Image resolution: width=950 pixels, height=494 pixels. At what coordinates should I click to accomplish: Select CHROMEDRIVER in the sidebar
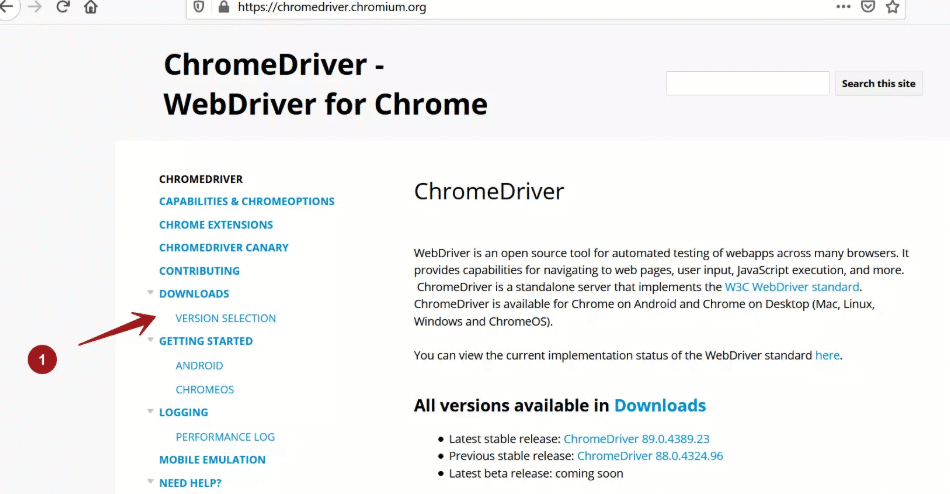coord(201,179)
